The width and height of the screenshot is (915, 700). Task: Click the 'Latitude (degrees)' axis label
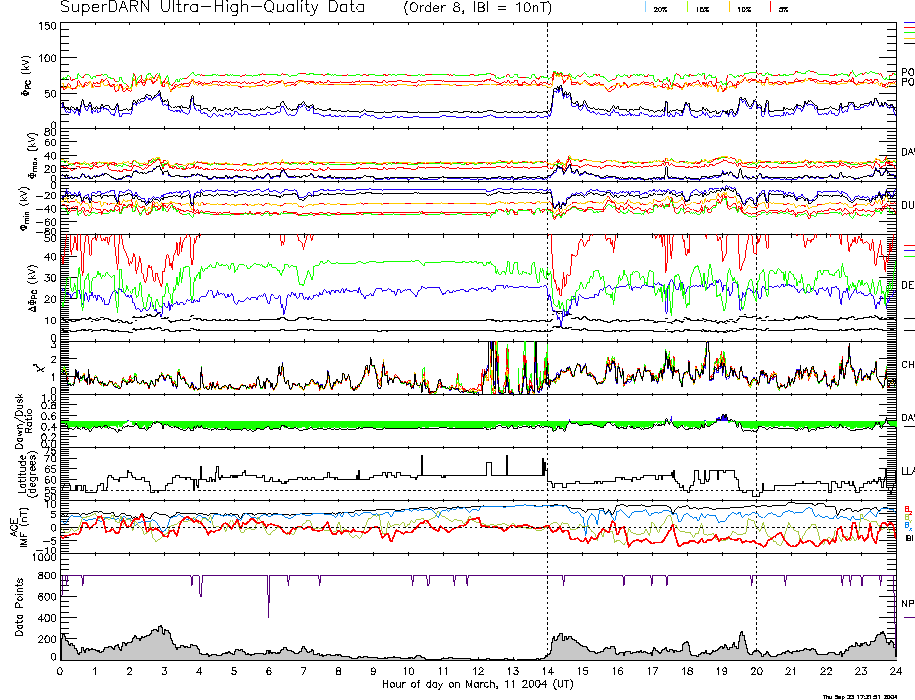[x=26, y=474]
